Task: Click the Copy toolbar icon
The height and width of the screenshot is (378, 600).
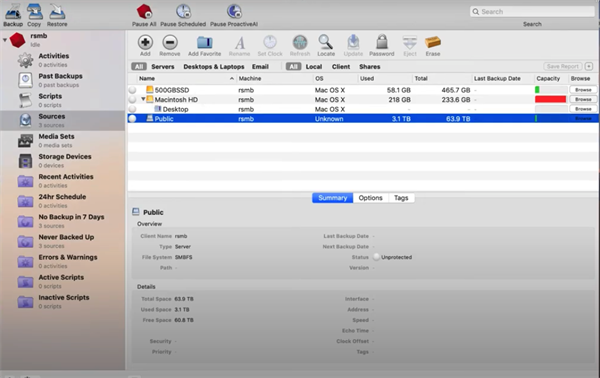Action: [x=34, y=12]
